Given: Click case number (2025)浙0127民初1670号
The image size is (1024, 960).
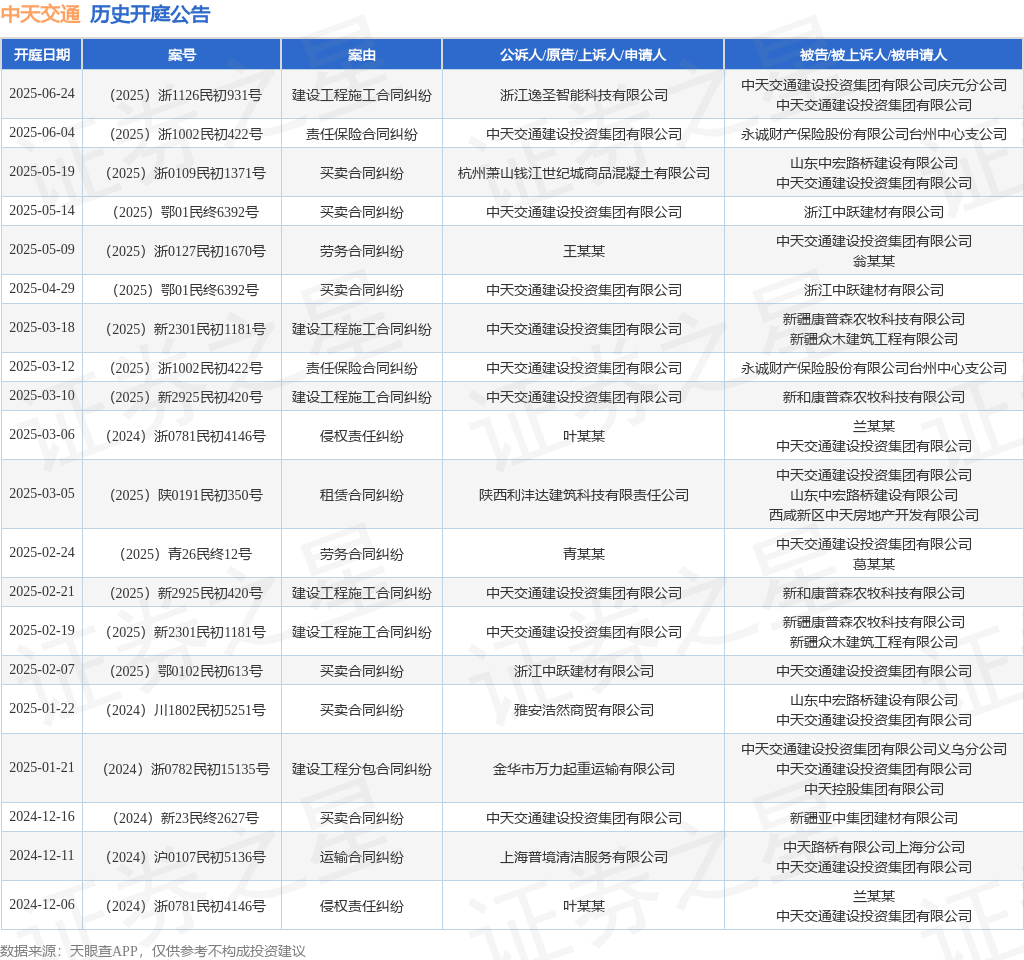Looking at the screenshot, I should pyautogui.click(x=182, y=251).
